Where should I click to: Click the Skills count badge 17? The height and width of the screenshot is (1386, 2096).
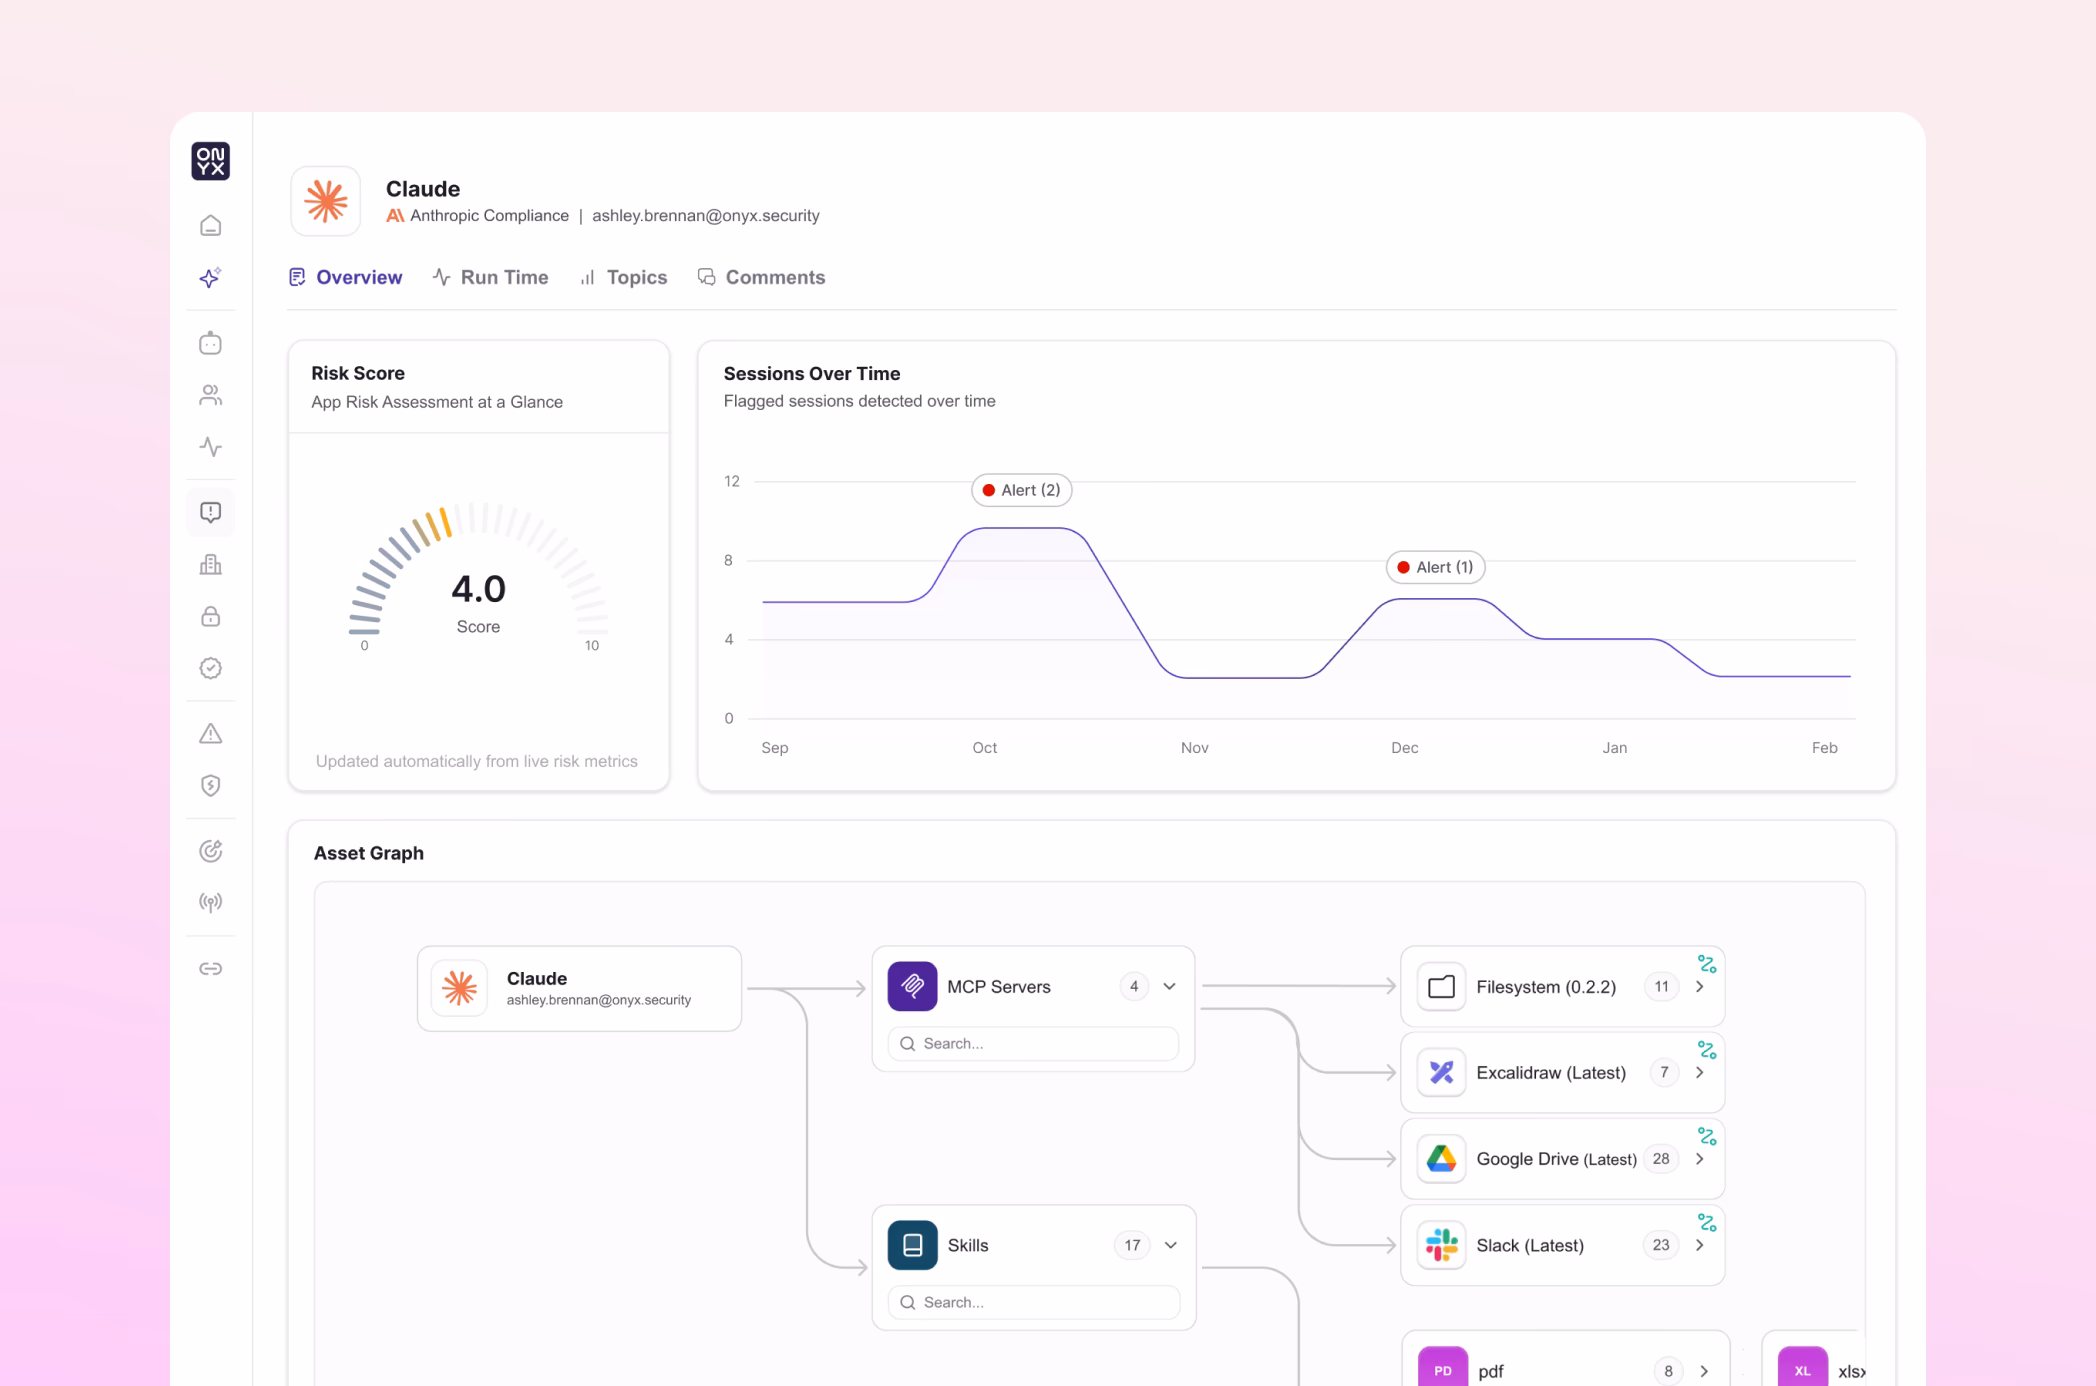[x=1132, y=1245]
